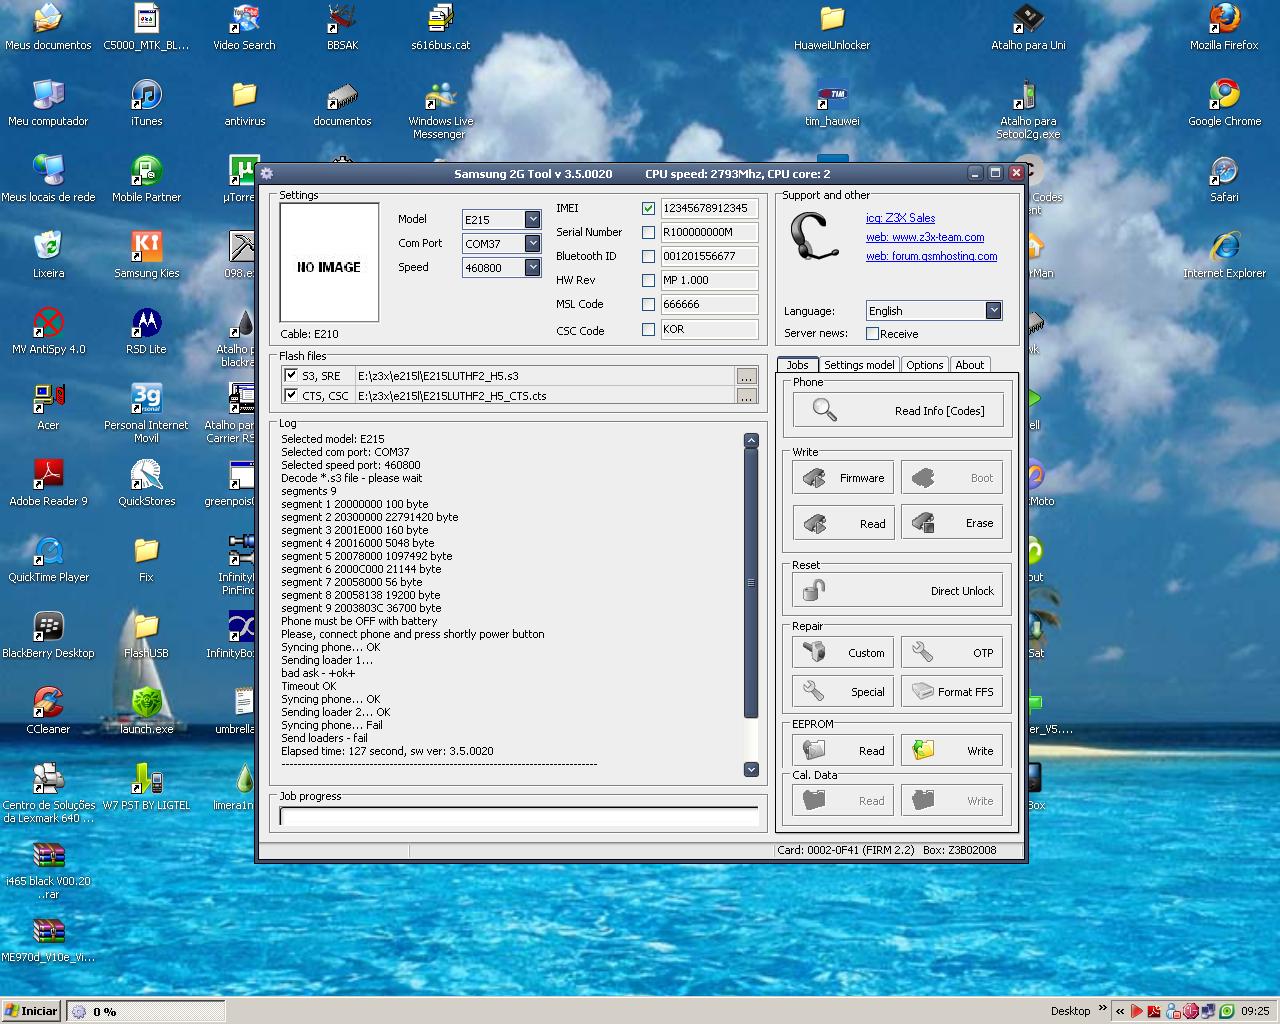
Task: Open BBSAK desktop icon
Action: [342, 27]
